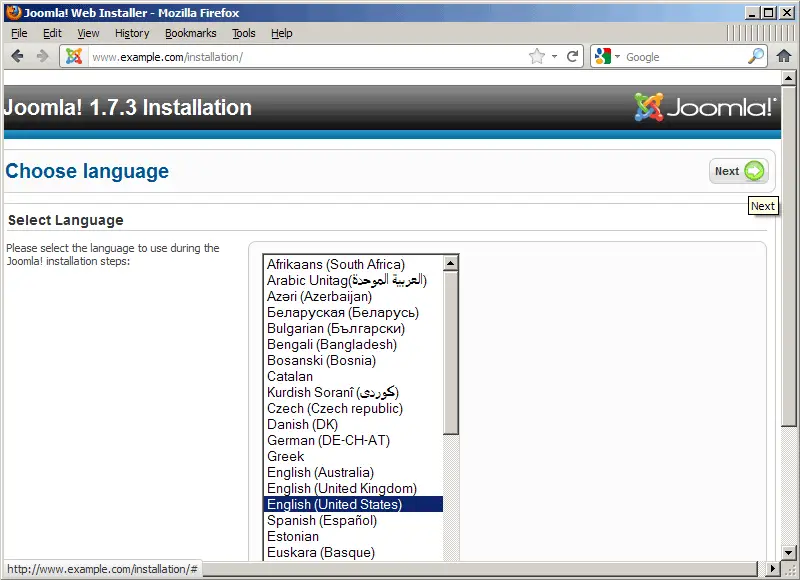The image size is (800, 580).
Task: Select Estonian language option
Action: [353, 537]
